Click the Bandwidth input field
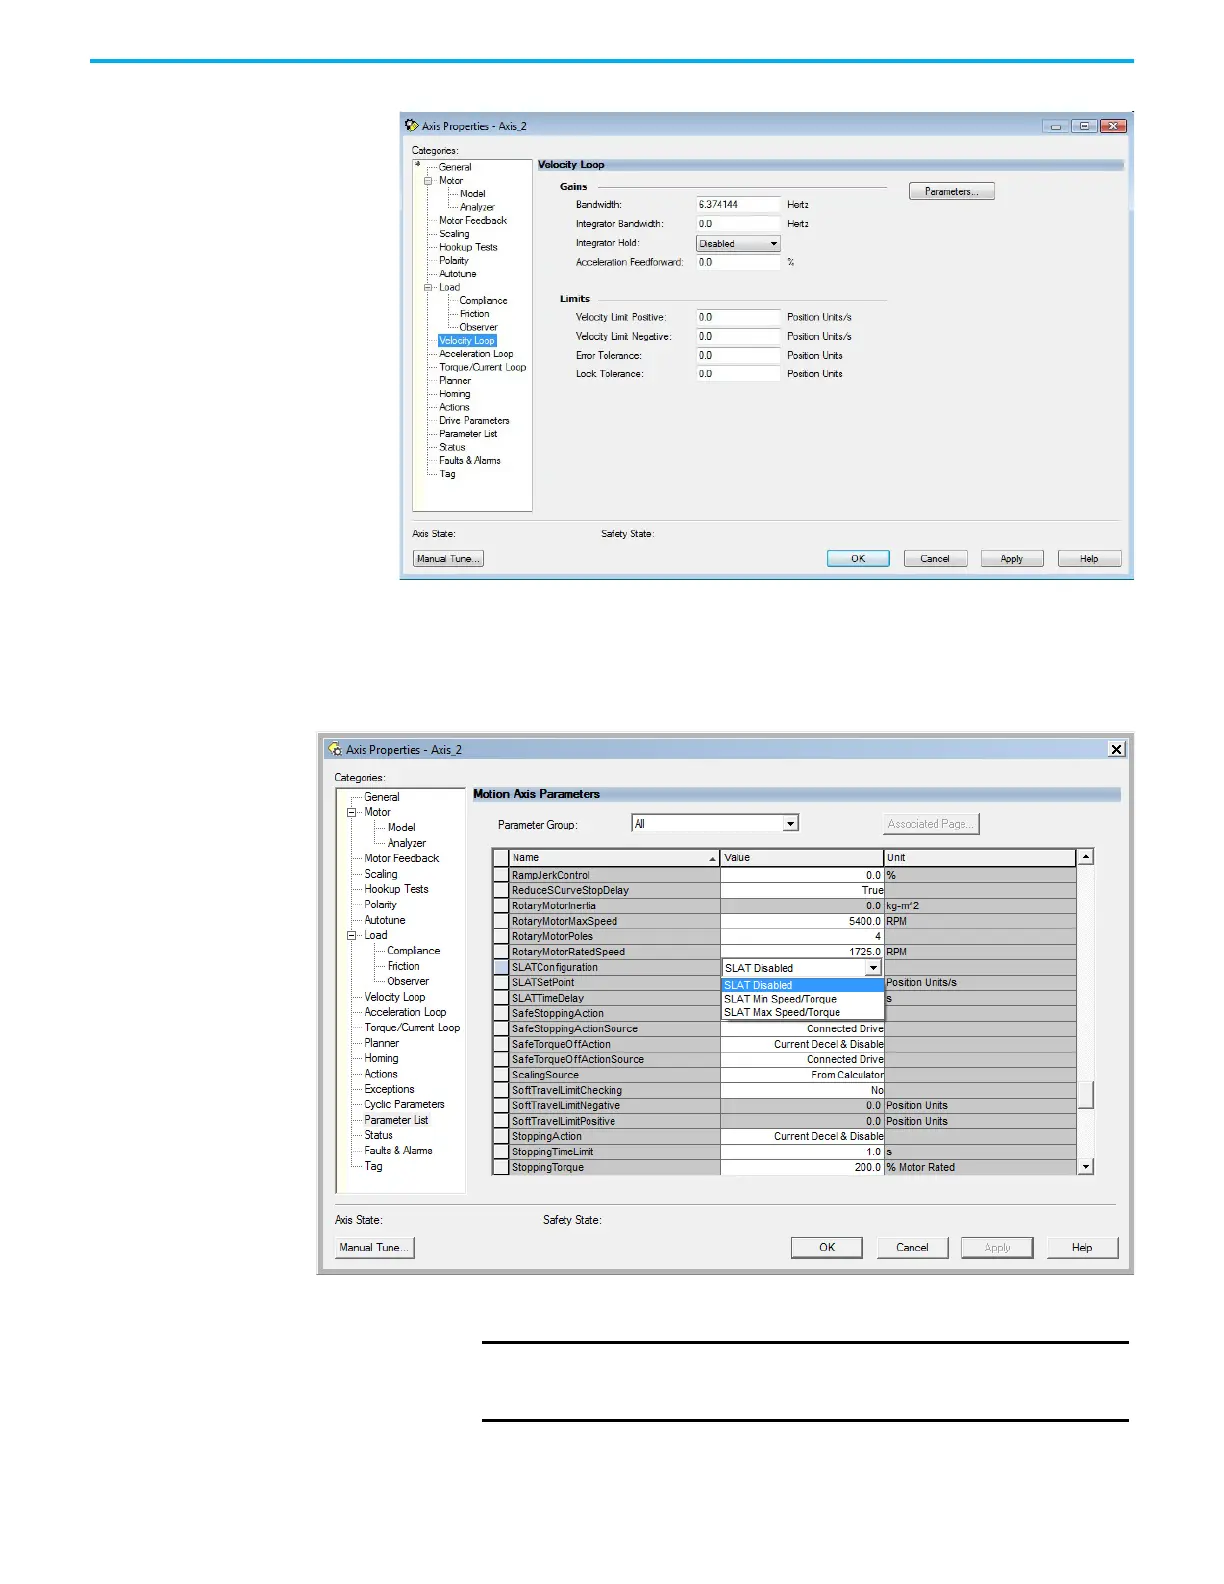Screen dimensions: 1224x1584 pos(737,205)
